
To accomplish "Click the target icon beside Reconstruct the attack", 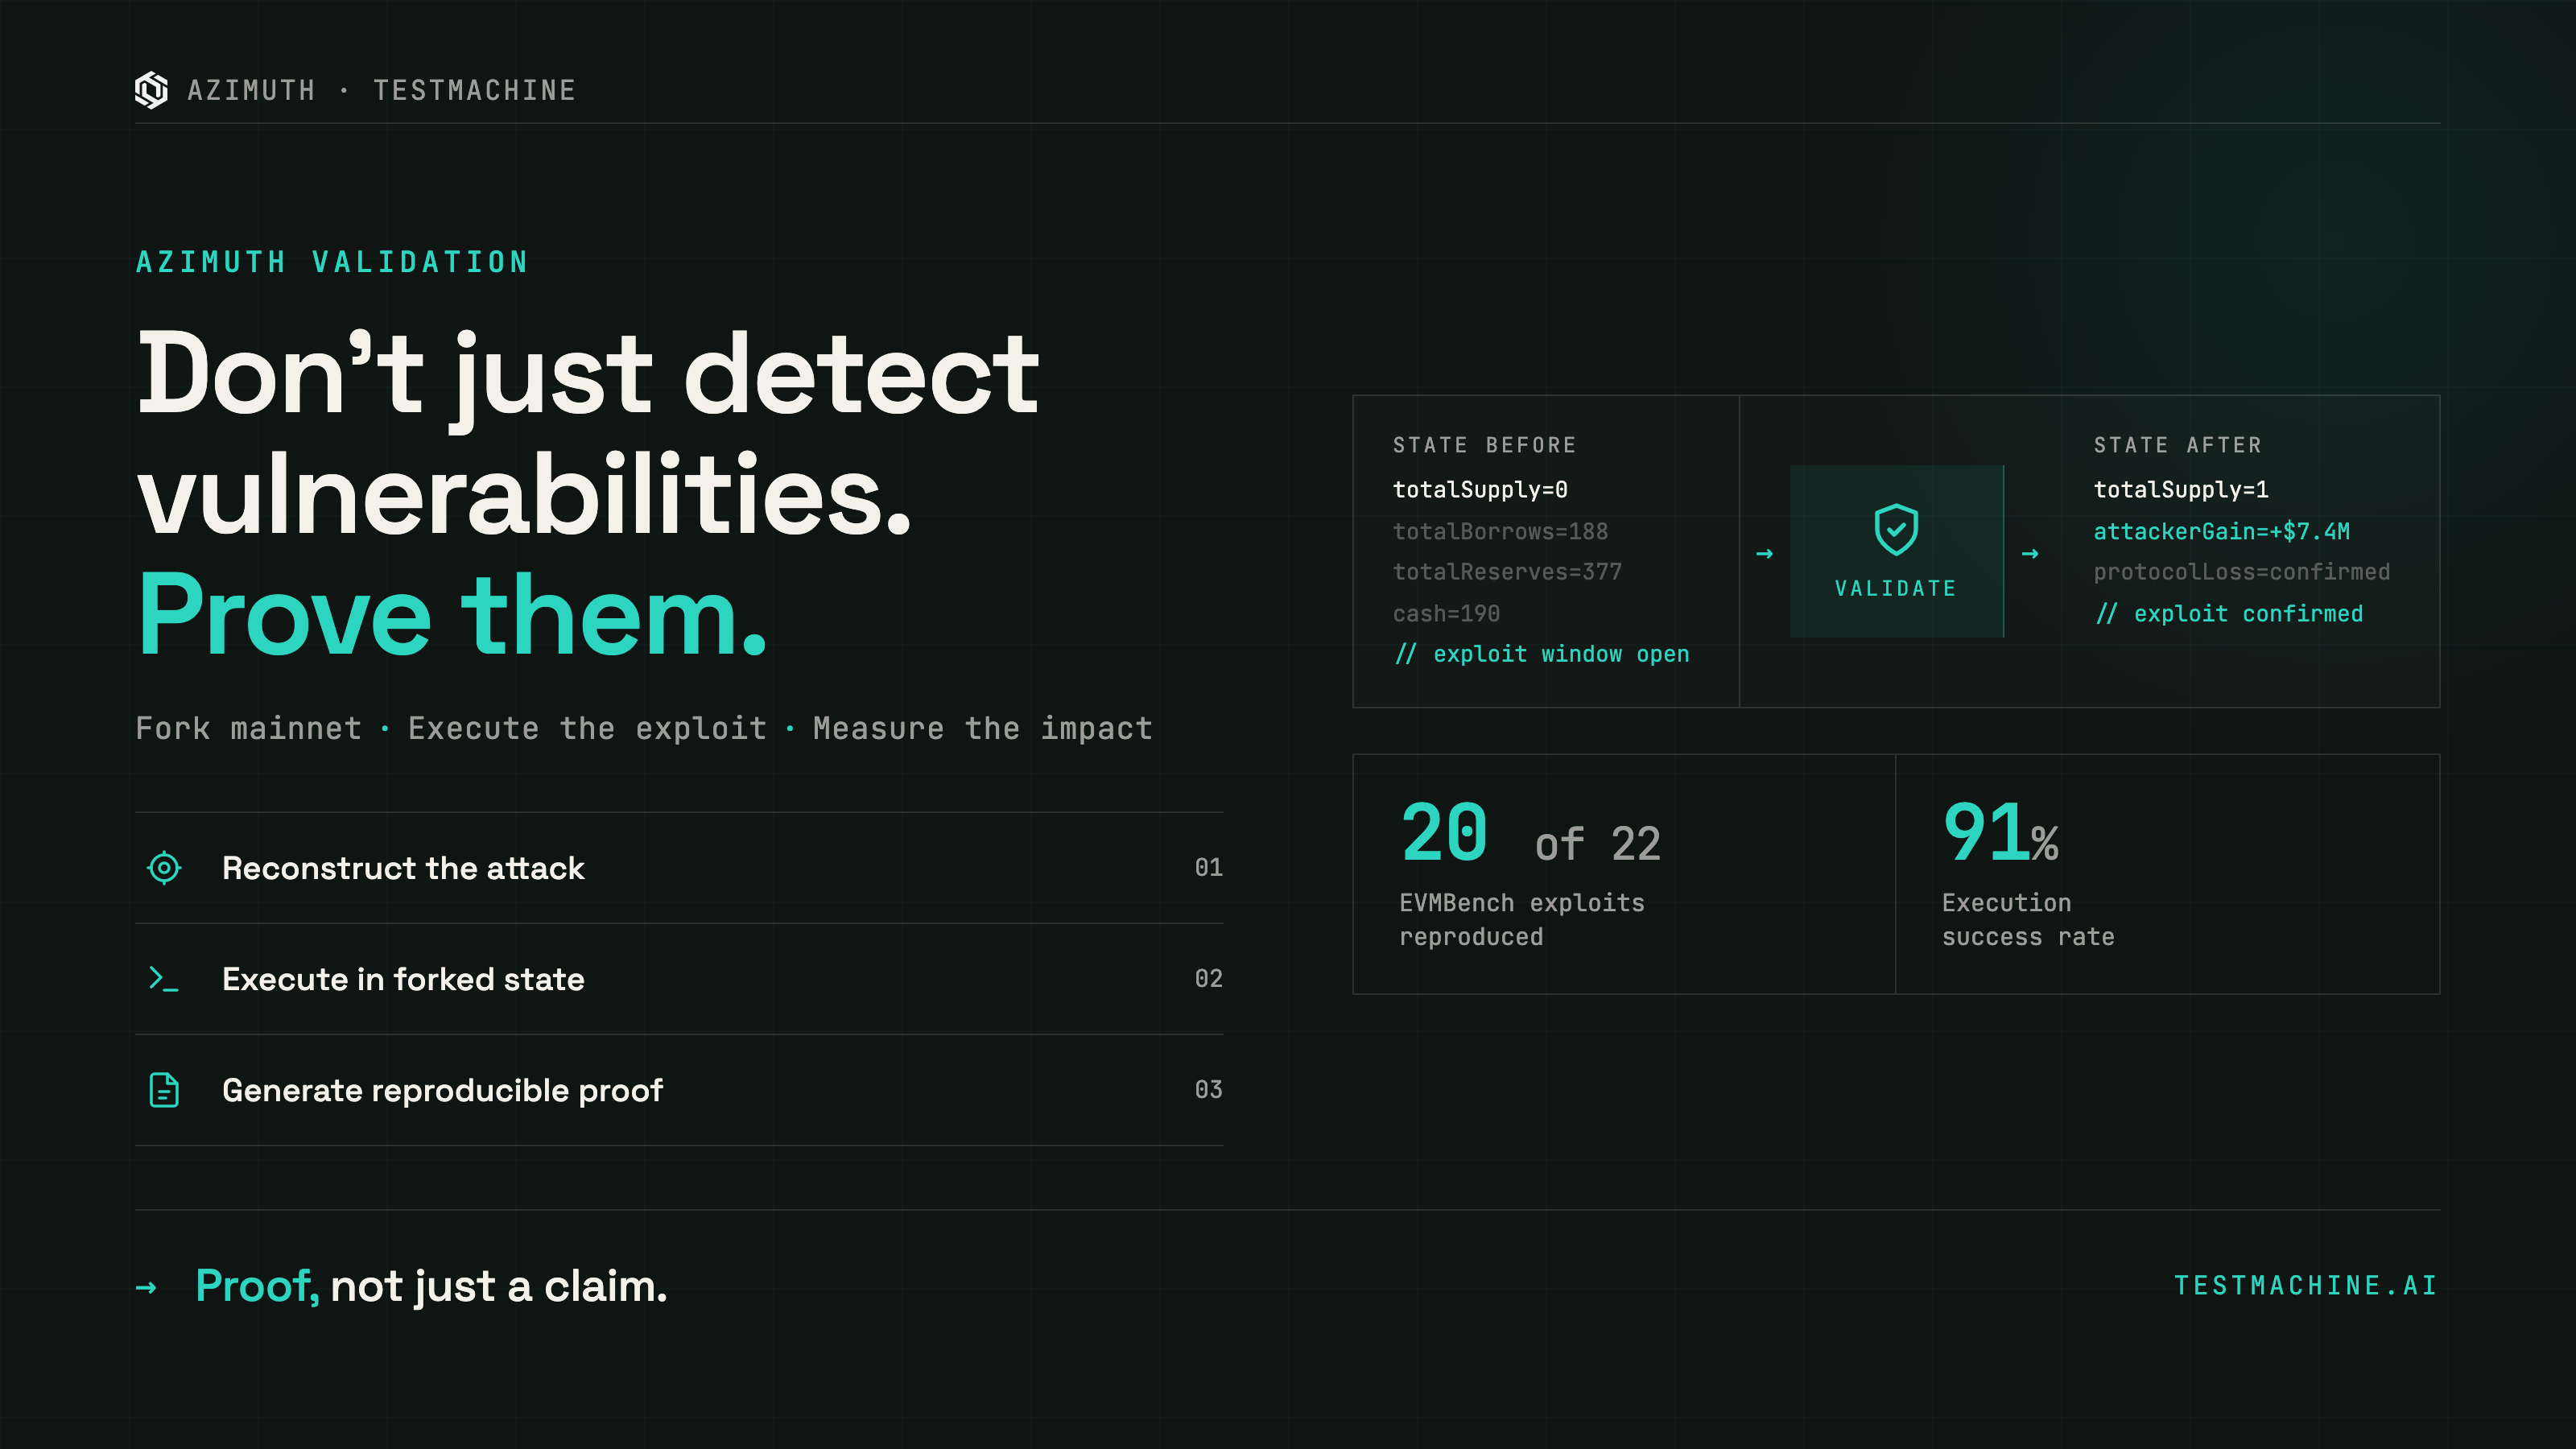I will pyautogui.click(x=164, y=868).
